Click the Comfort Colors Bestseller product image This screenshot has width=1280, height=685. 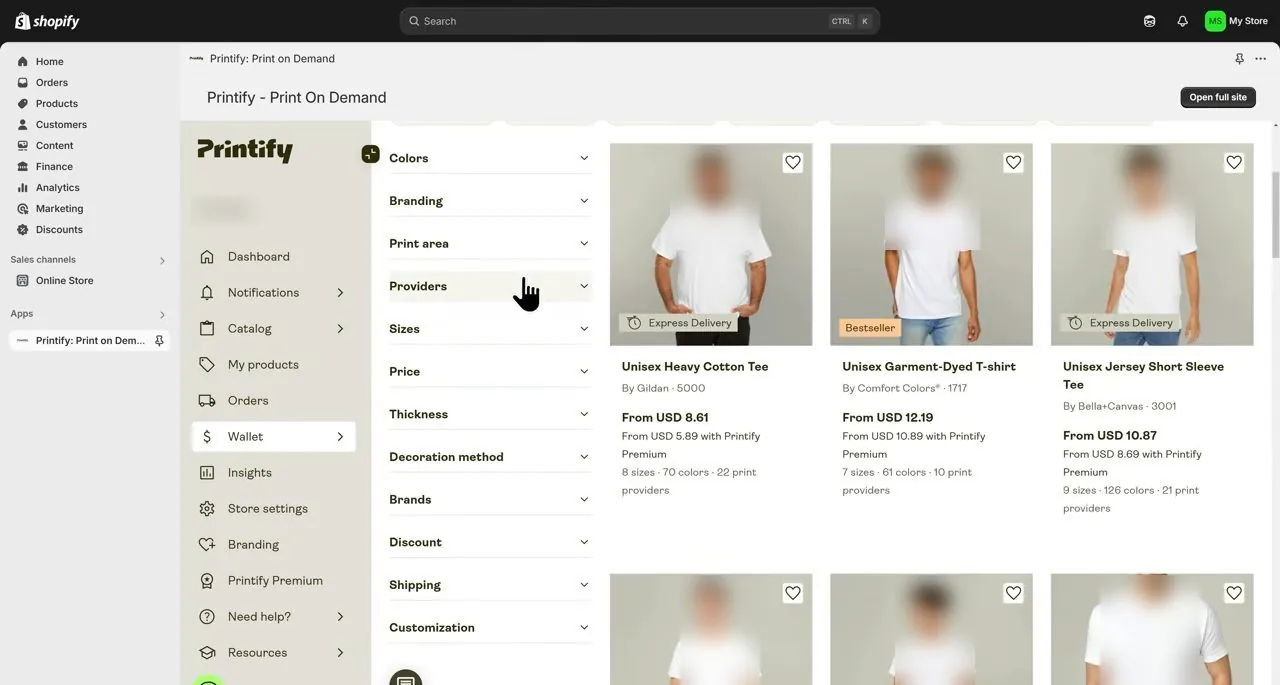(931, 244)
